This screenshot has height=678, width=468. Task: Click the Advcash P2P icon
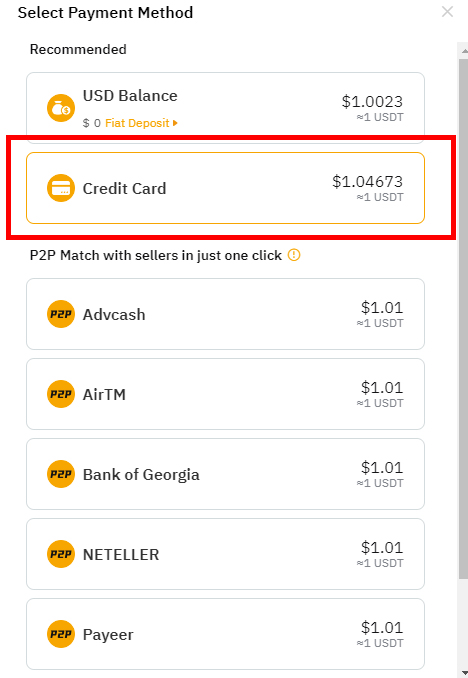(61, 314)
